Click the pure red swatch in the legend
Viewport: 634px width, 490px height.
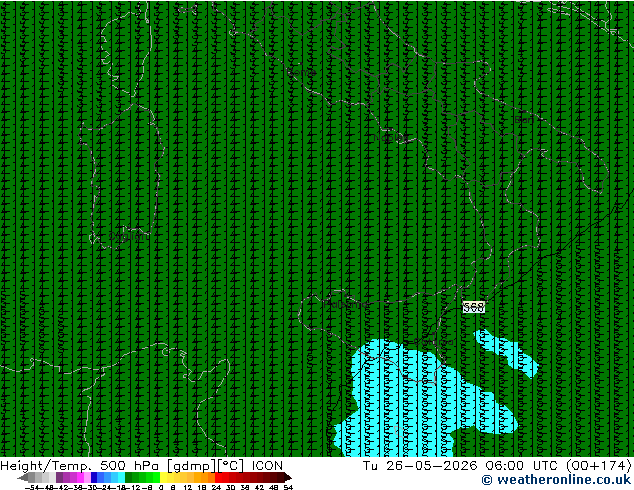(218, 478)
